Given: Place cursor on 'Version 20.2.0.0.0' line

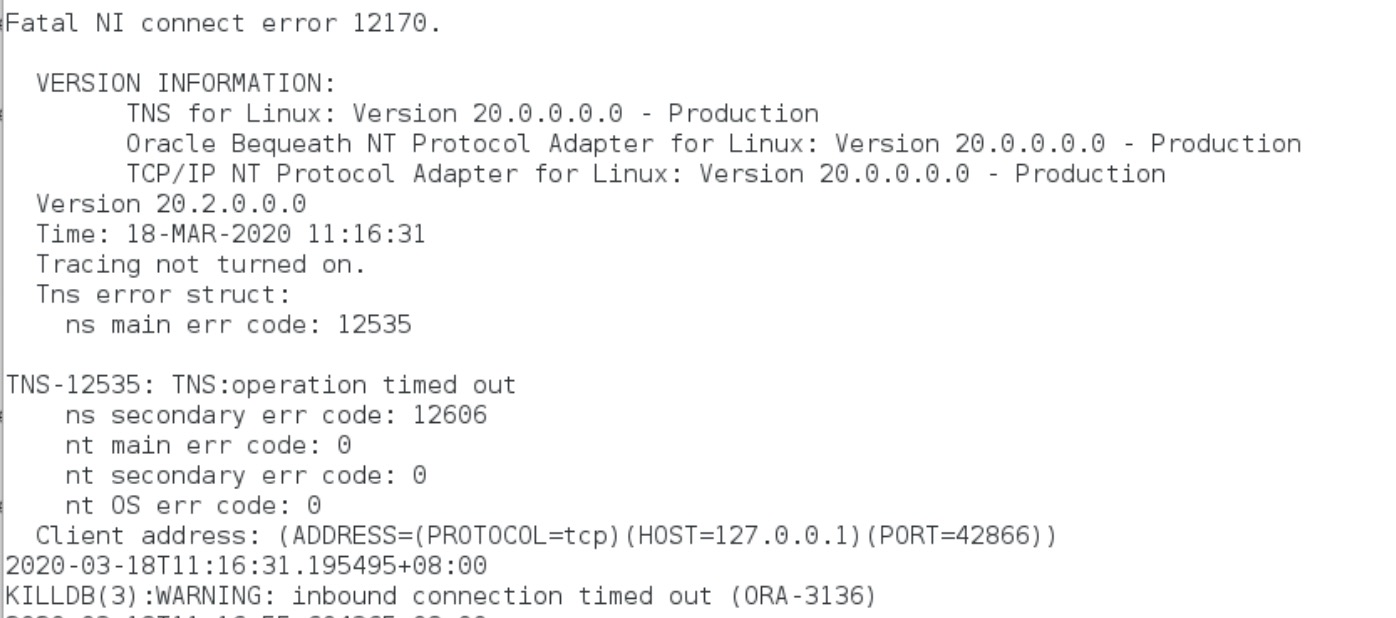Looking at the screenshot, I should (171, 204).
